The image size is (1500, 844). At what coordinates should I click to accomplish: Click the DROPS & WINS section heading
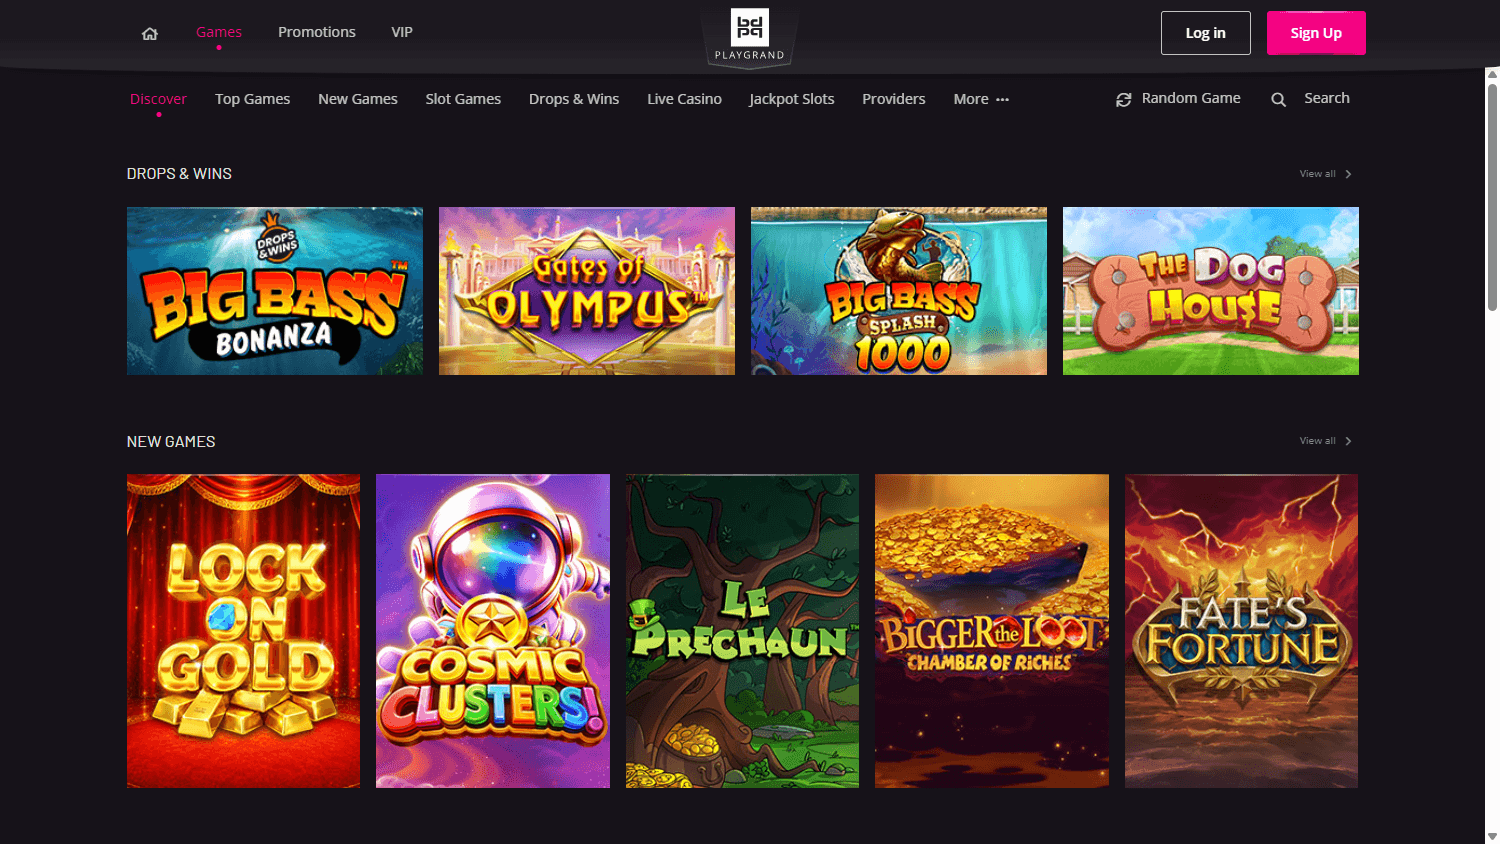click(x=179, y=174)
